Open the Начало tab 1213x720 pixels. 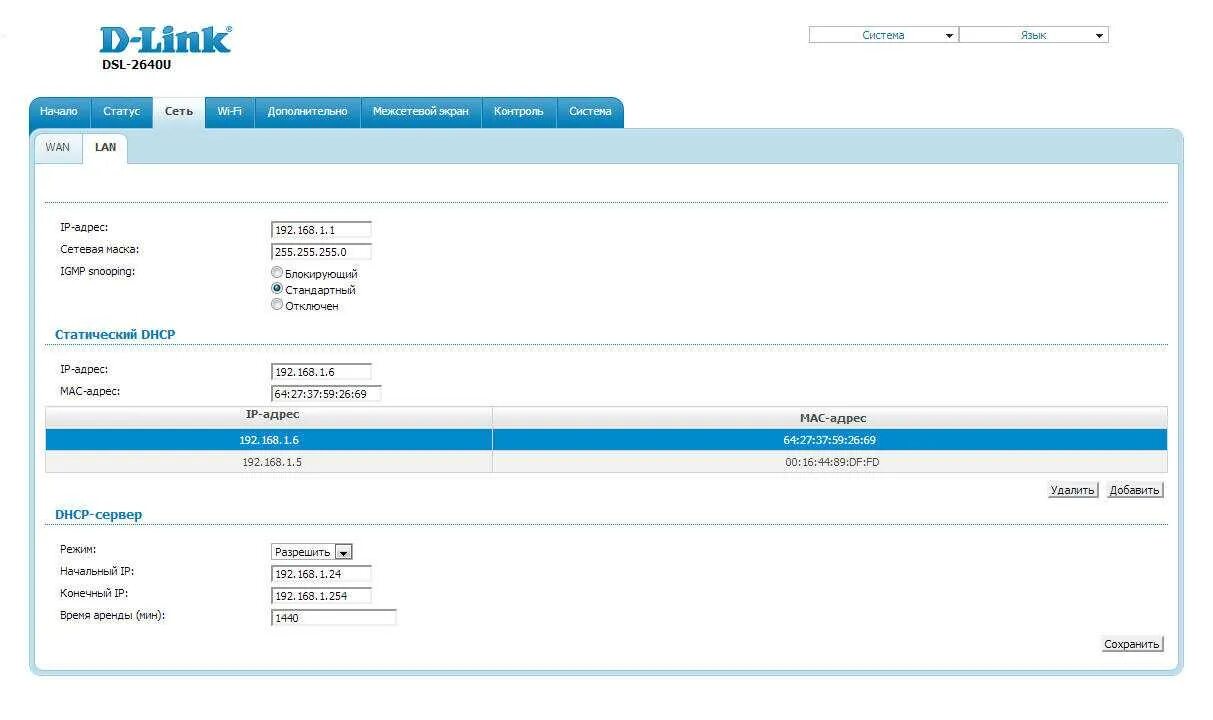point(59,112)
